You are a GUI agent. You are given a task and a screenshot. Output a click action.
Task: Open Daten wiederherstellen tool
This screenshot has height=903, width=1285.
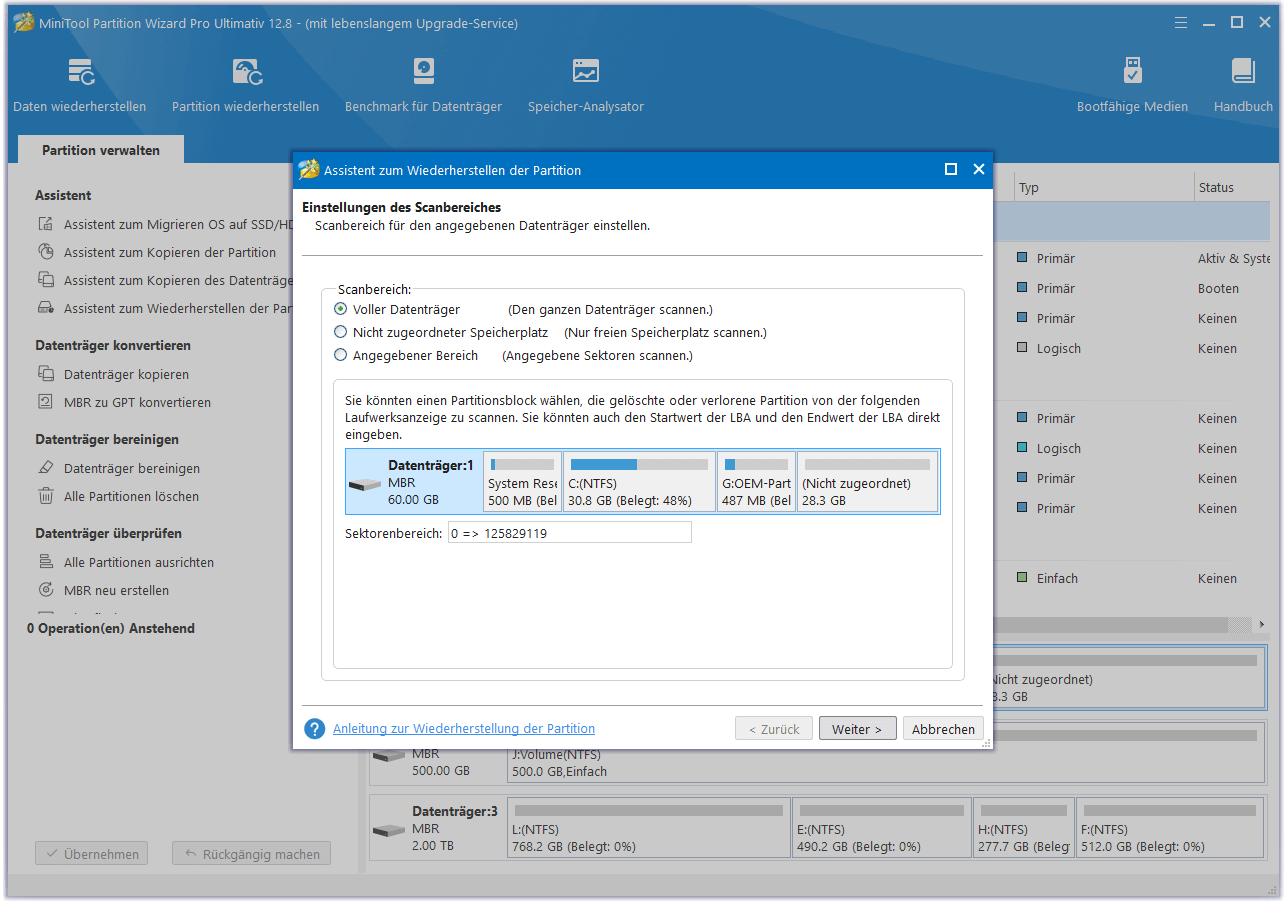pyautogui.click(x=79, y=85)
